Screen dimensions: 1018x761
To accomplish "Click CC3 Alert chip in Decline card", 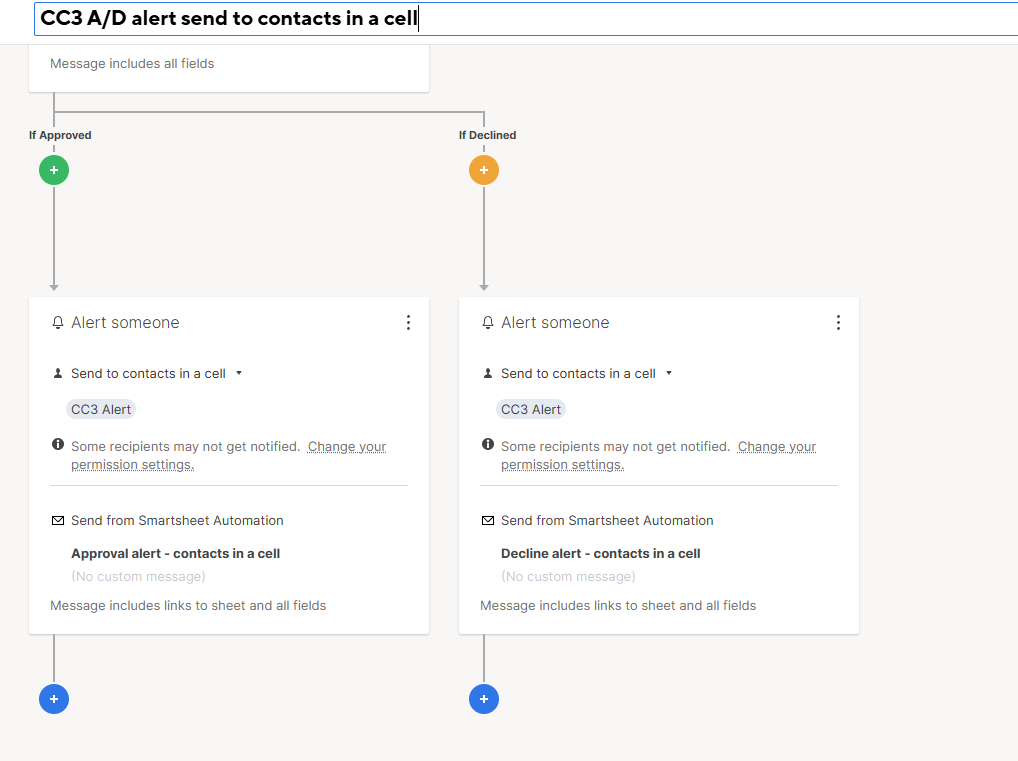I will pos(531,409).
